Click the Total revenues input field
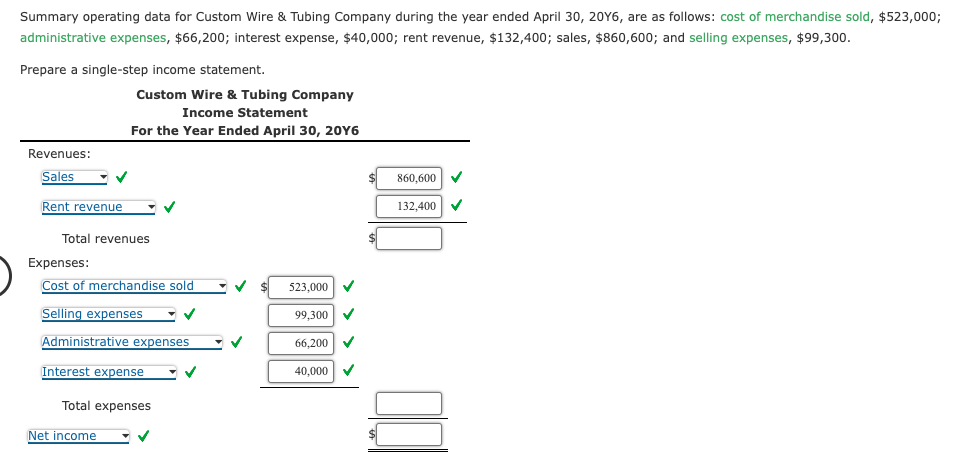Screen dimensions: 958x461 click(x=409, y=239)
